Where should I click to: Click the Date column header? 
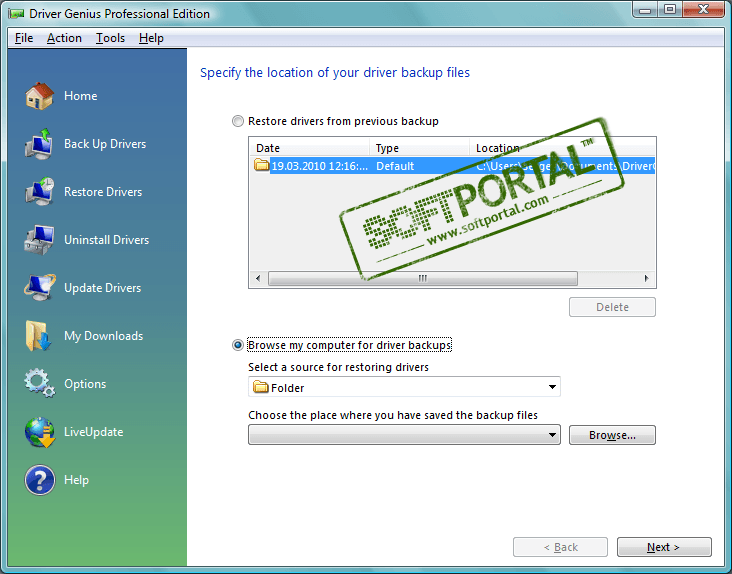click(x=309, y=148)
